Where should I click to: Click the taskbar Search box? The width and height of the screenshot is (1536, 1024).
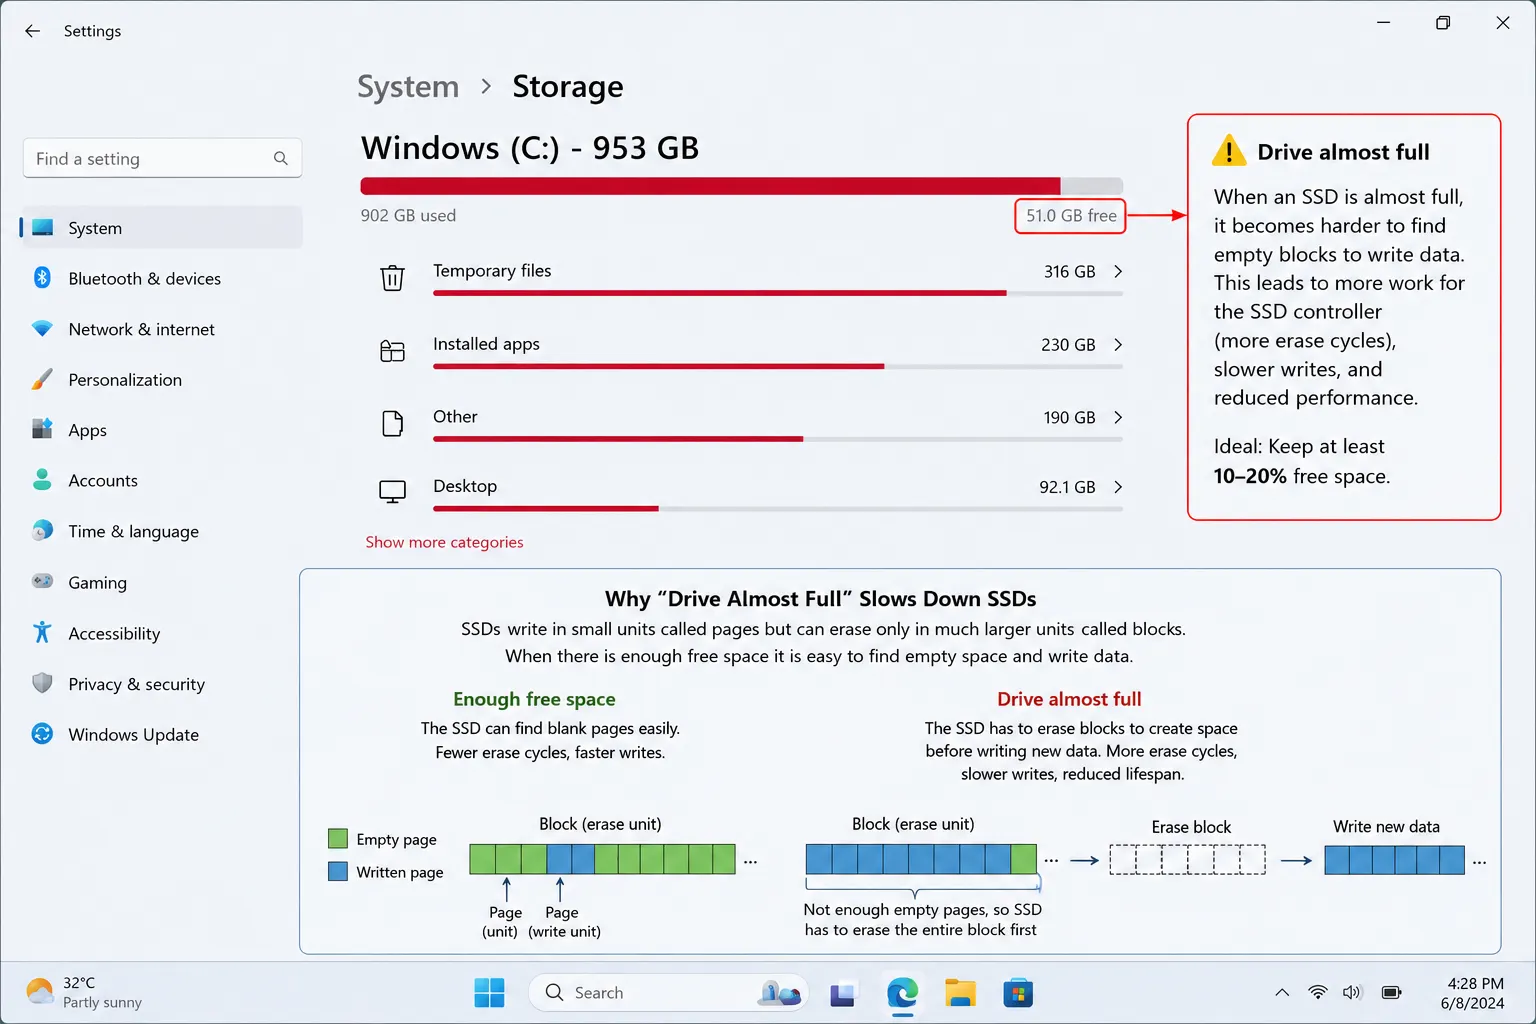tap(667, 993)
